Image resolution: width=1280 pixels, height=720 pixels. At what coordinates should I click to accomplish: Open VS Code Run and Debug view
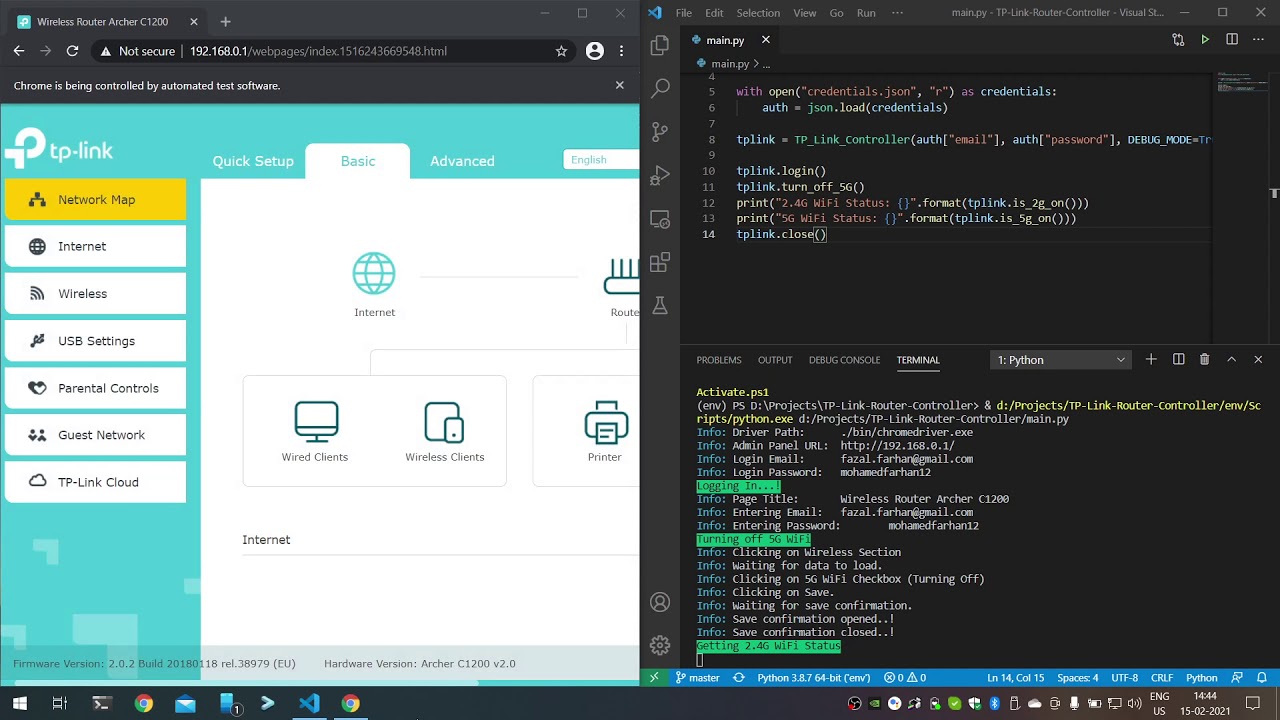pyautogui.click(x=660, y=176)
